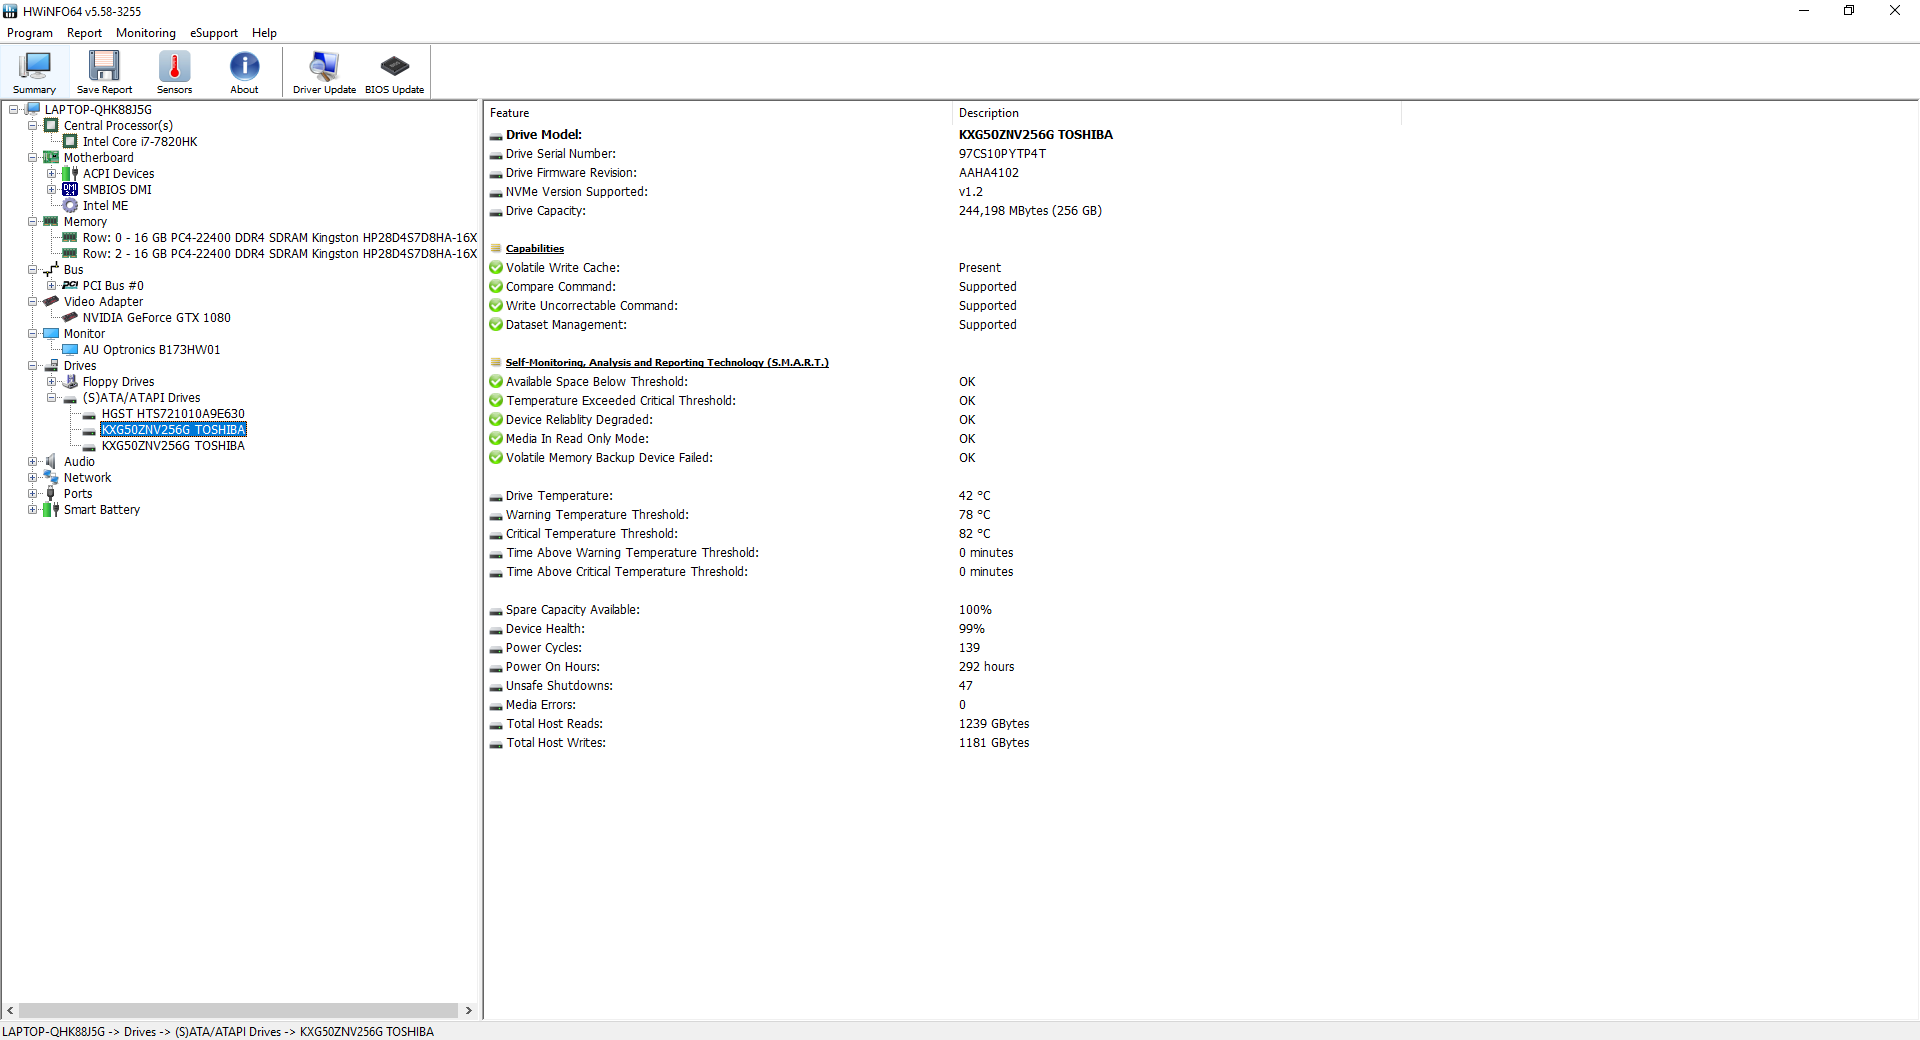Click the Floppy Drives icon
Image resolution: width=1920 pixels, height=1040 pixels.
coord(70,382)
